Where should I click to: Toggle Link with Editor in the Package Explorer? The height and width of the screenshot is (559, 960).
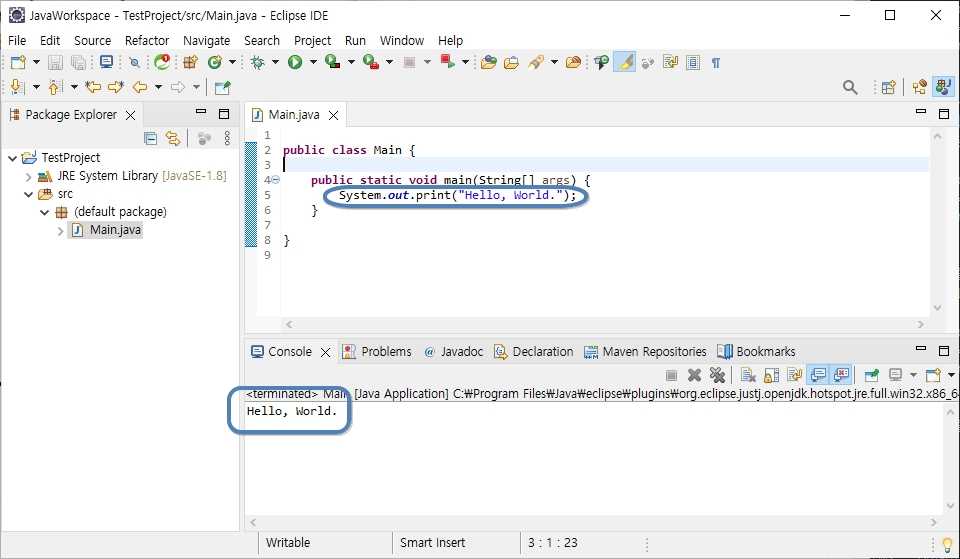[173, 138]
